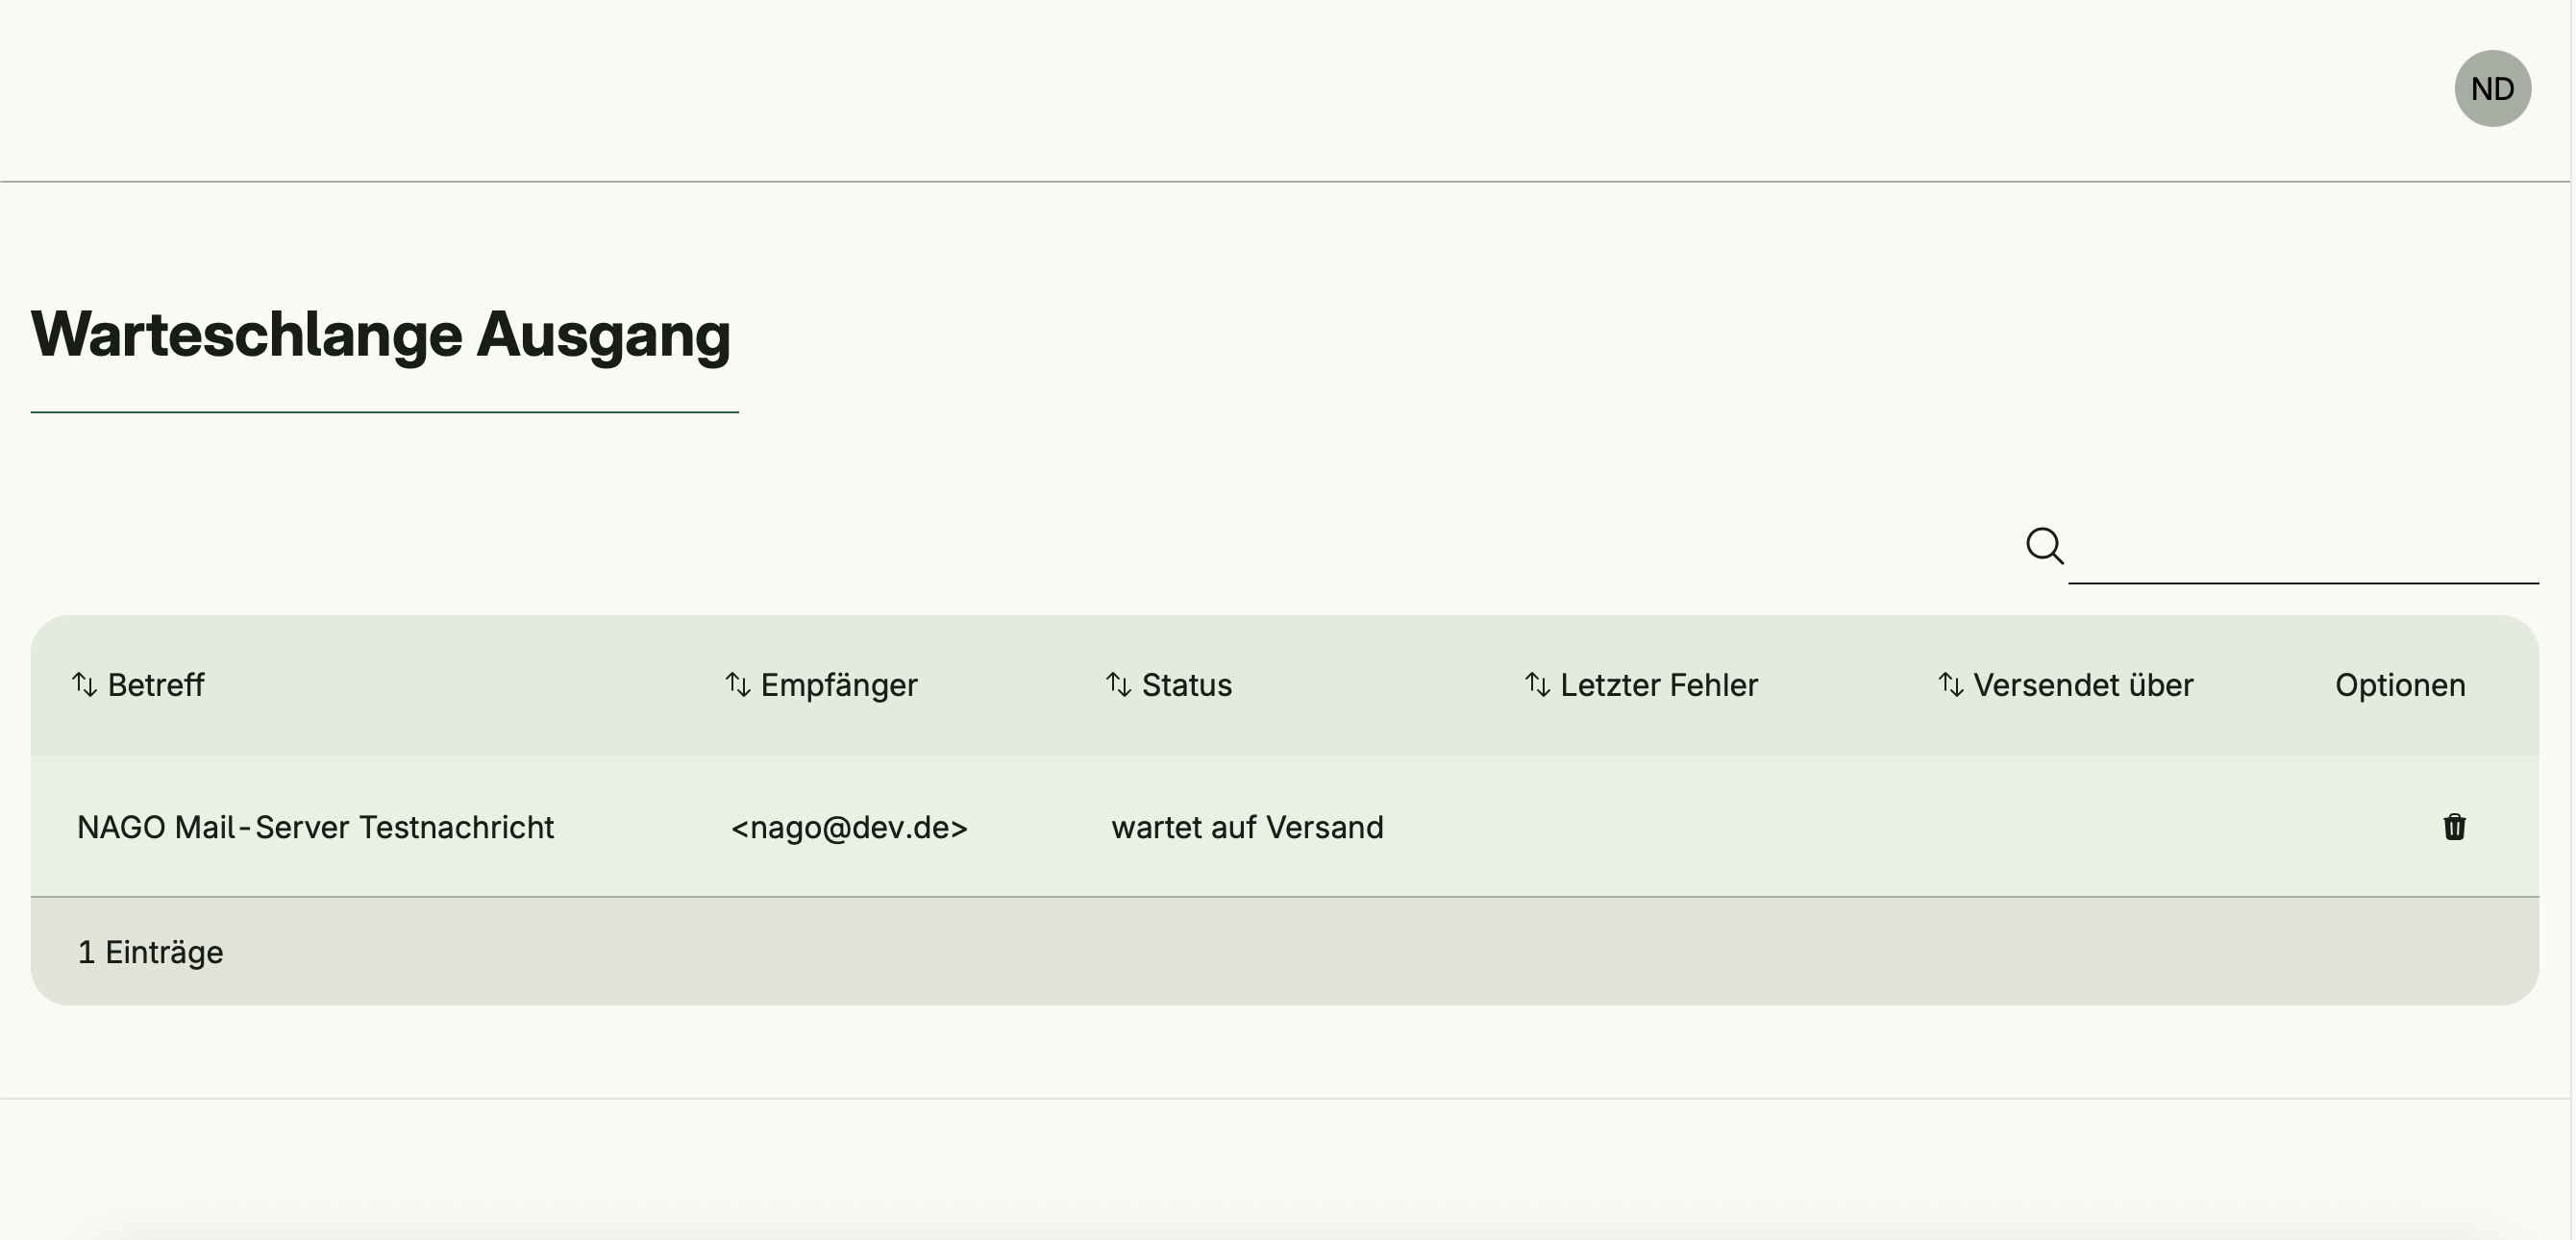Click the sort arrows beside Versendet über

tap(1950, 685)
